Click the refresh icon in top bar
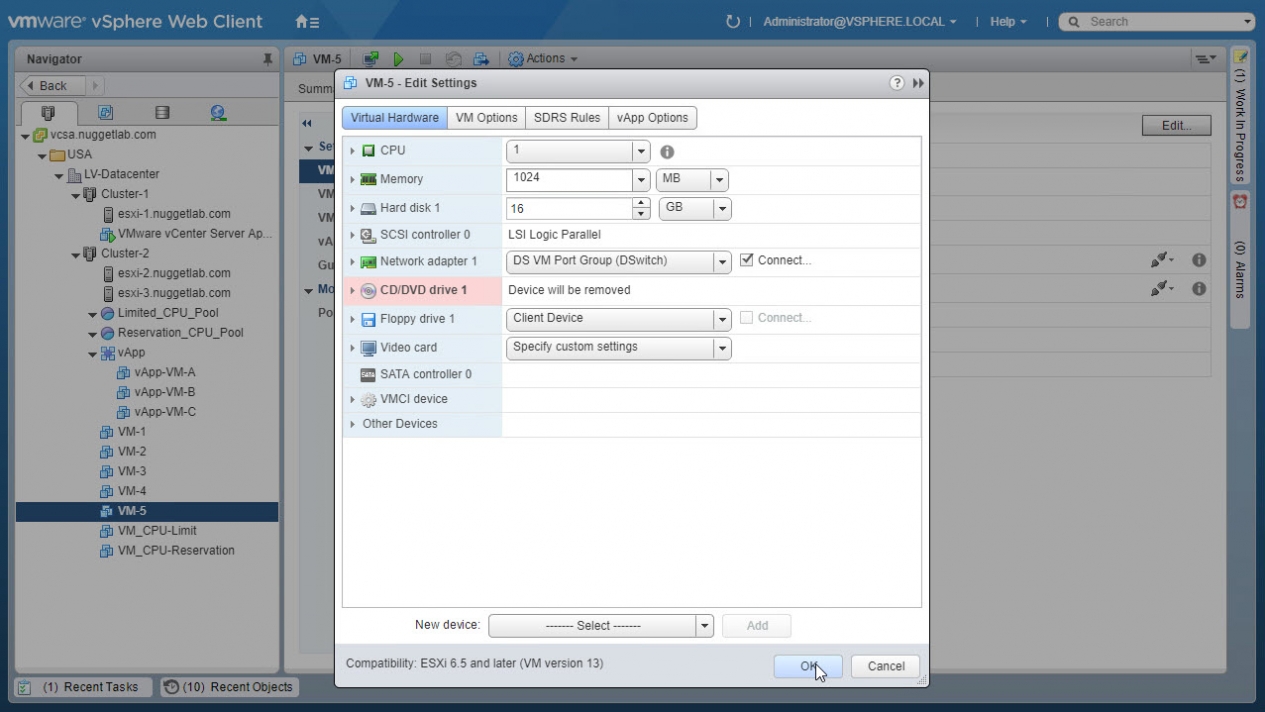The width and height of the screenshot is (1265, 712). [x=733, y=22]
